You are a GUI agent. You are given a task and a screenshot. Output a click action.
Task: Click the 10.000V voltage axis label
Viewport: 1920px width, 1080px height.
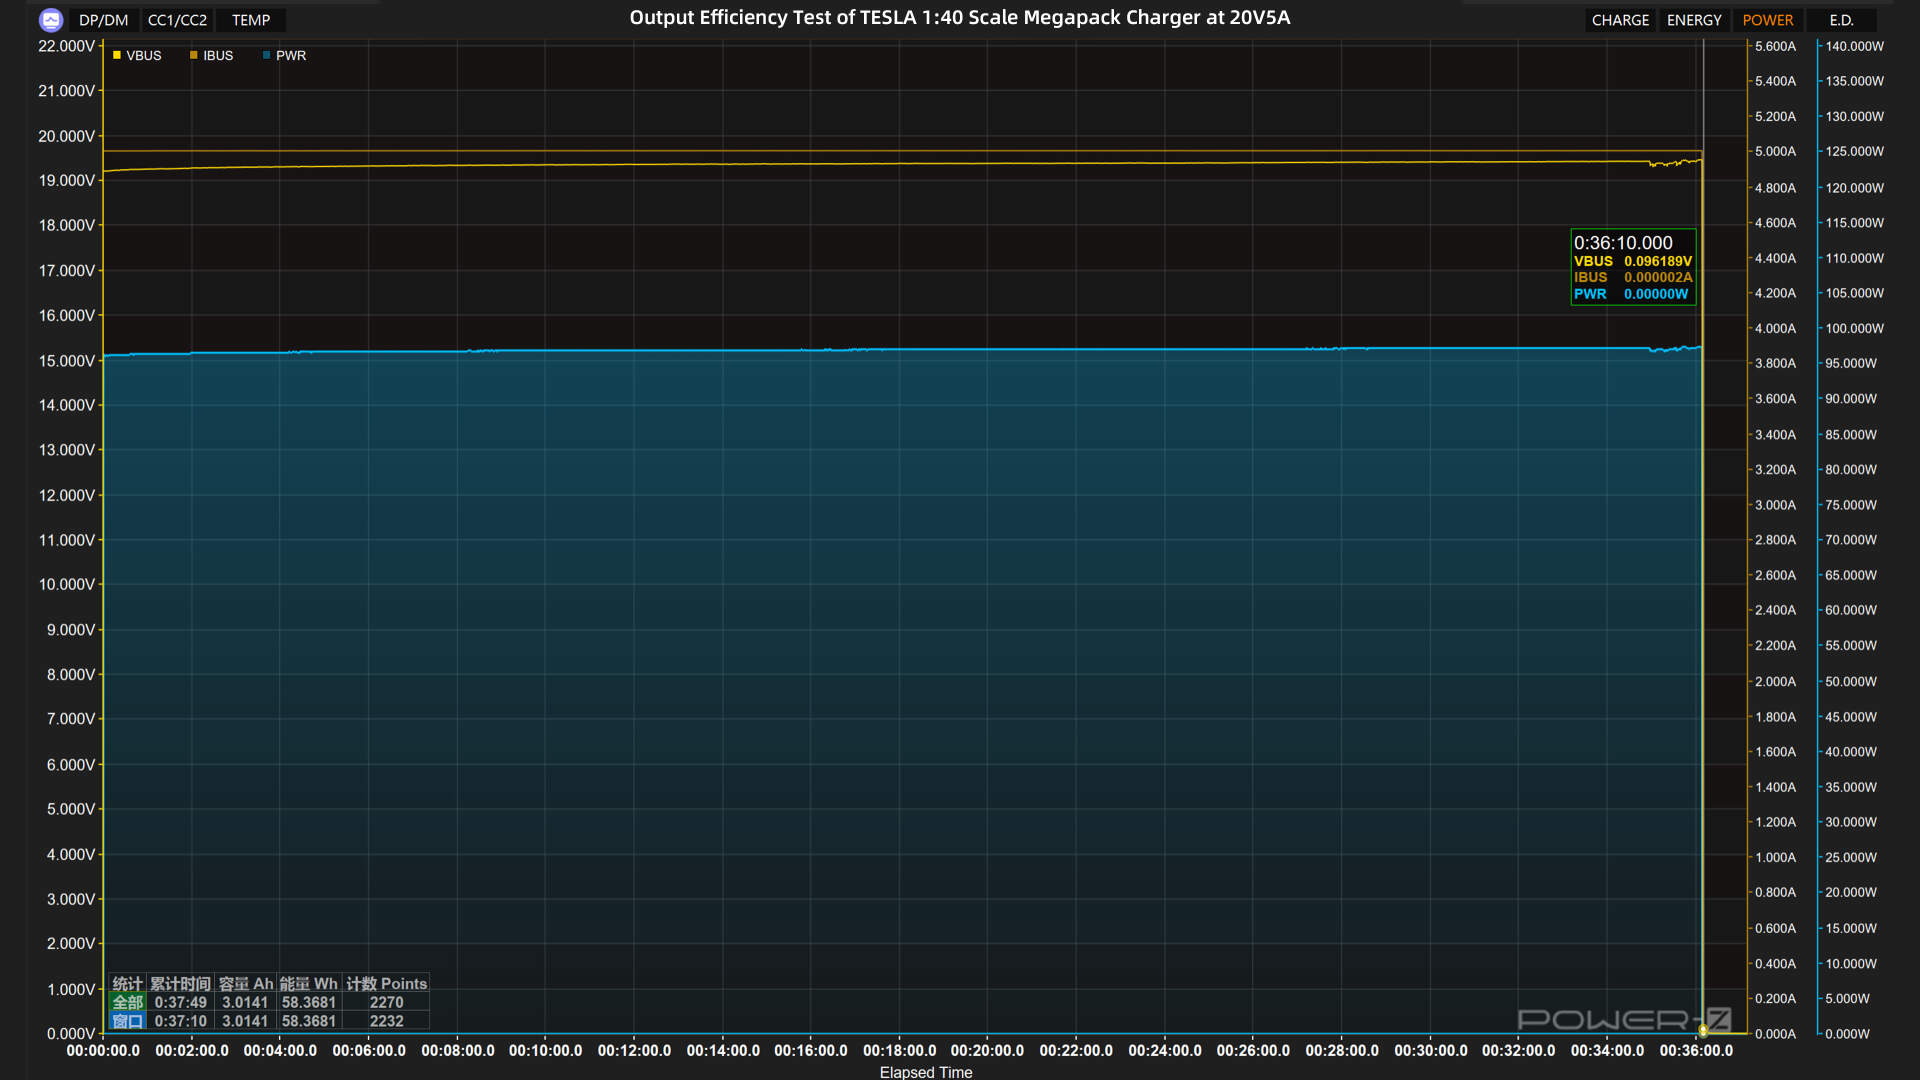click(x=66, y=585)
